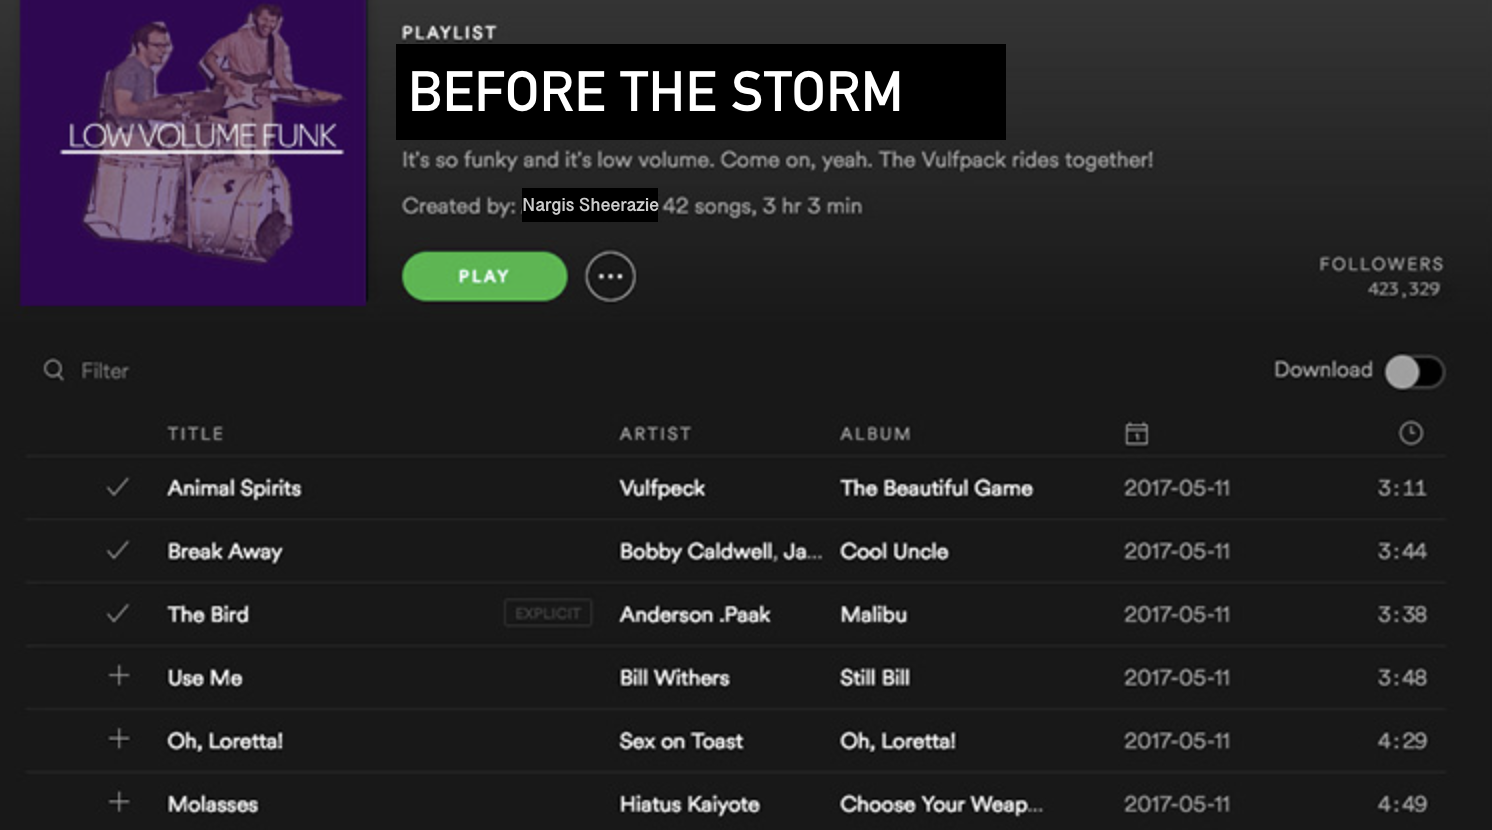Sort by the calendar date-added icon
The height and width of the screenshot is (830, 1492).
(1136, 433)
